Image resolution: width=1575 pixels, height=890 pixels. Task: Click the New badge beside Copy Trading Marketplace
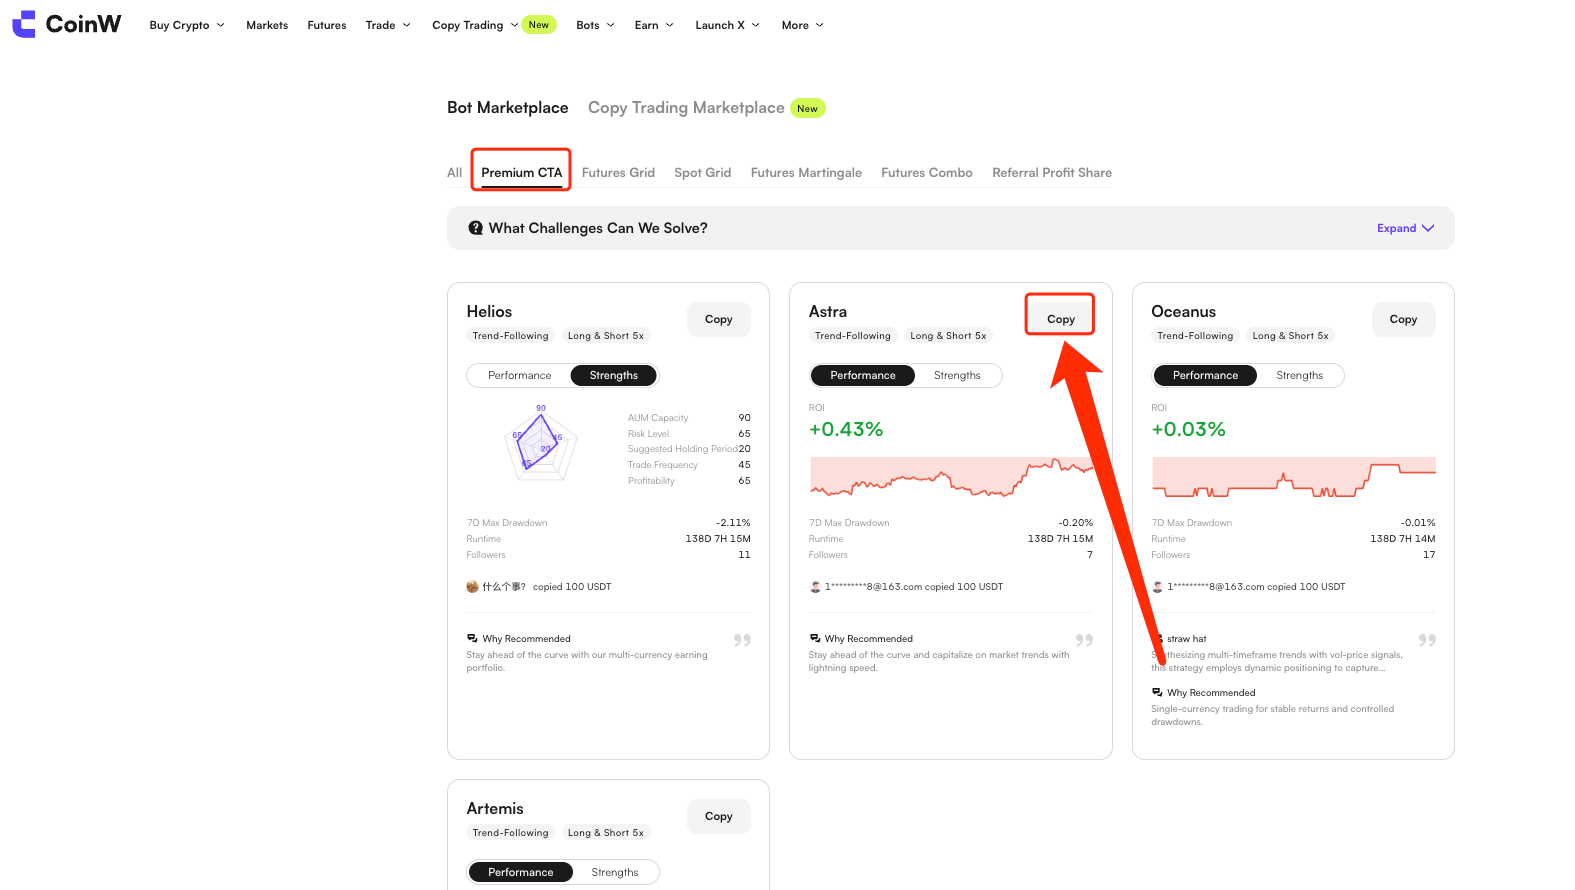point(808,108)
